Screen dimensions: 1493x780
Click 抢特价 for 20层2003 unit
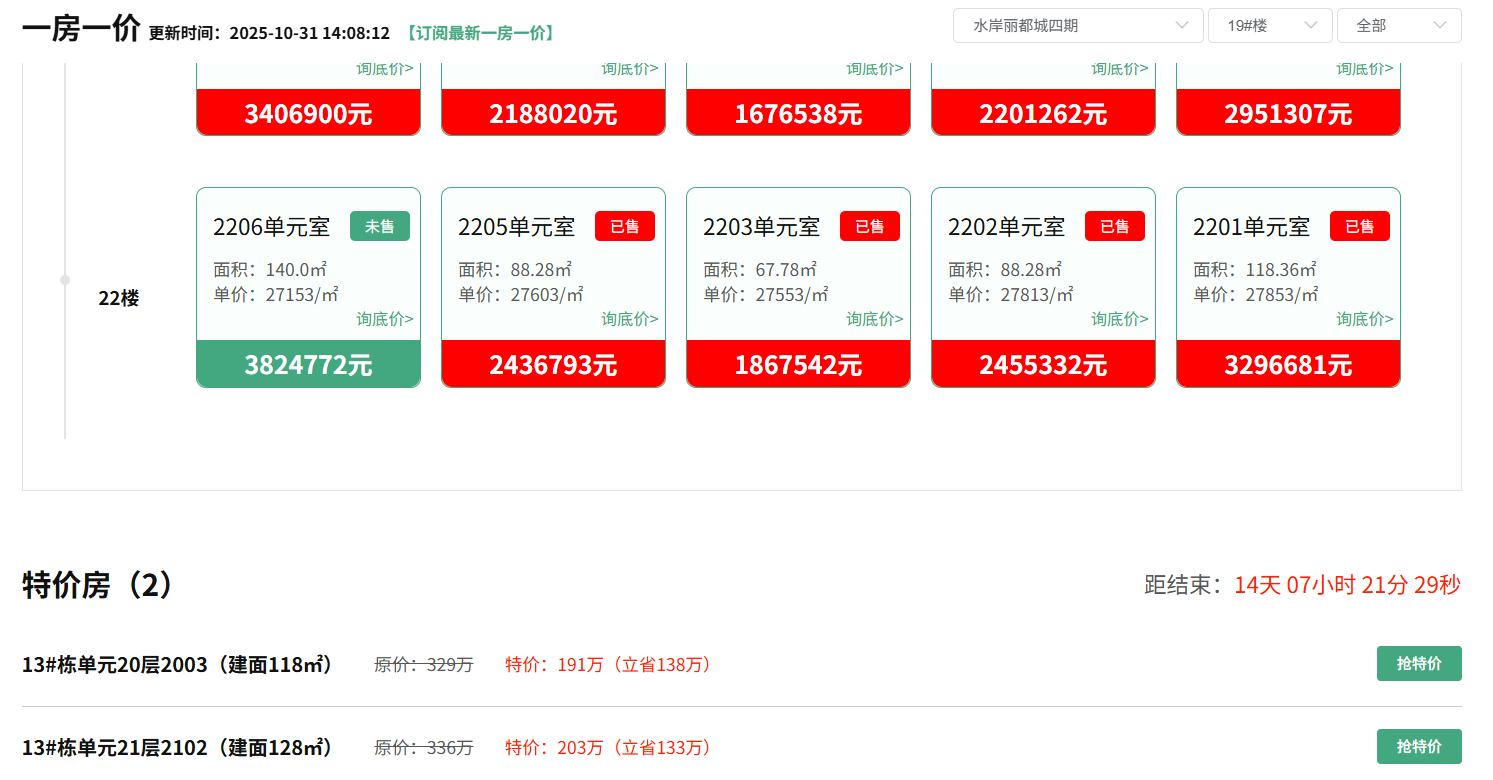pos(1418,664)
